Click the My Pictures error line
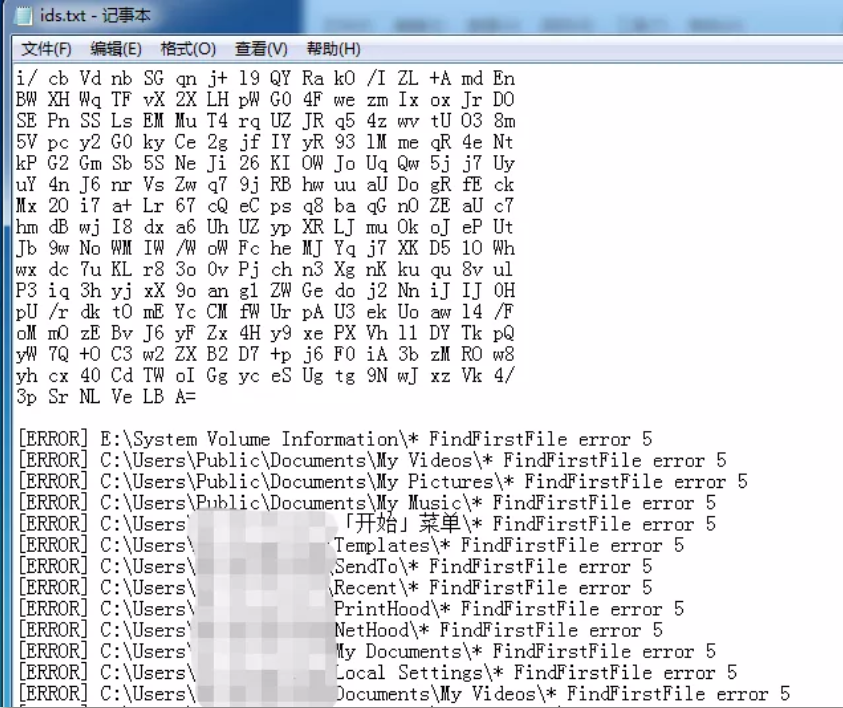The height and width of the screenshot is (708, 843). pos(383,481)
